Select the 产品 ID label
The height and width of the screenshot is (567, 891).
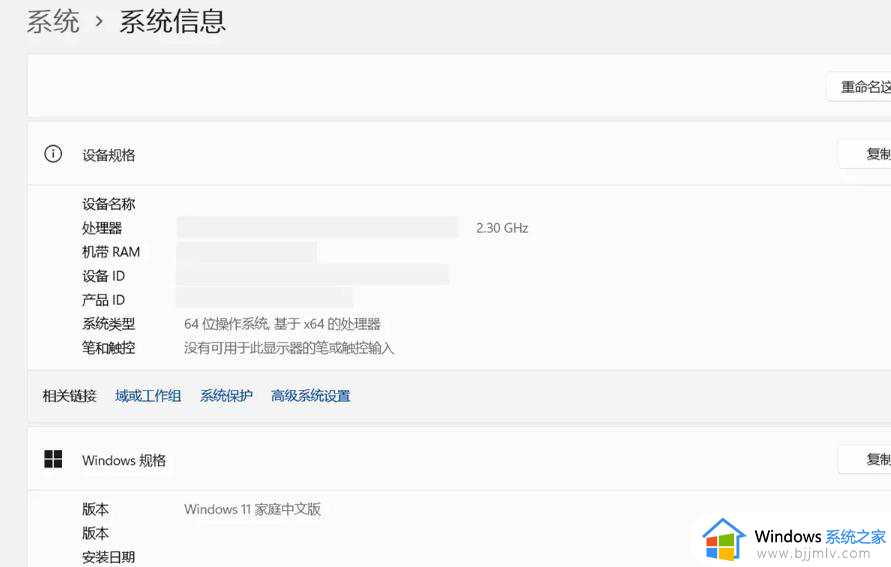click(103, 300)
